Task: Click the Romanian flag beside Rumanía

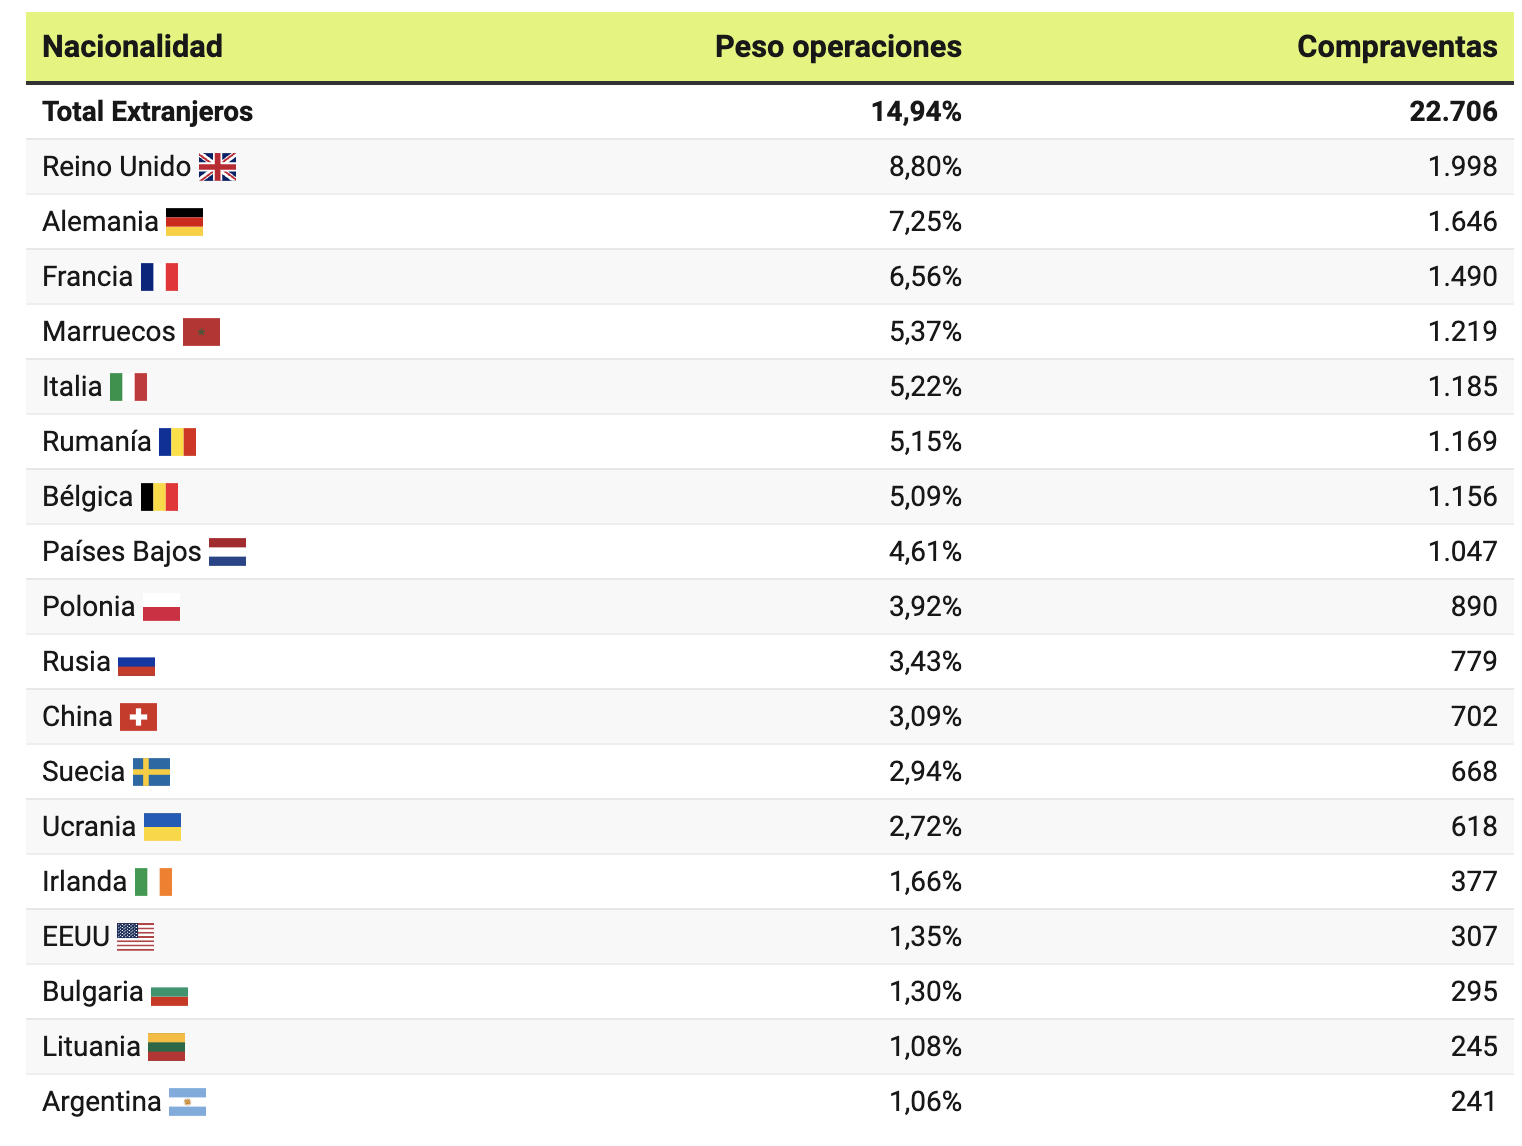Action: tap(177, 442)
